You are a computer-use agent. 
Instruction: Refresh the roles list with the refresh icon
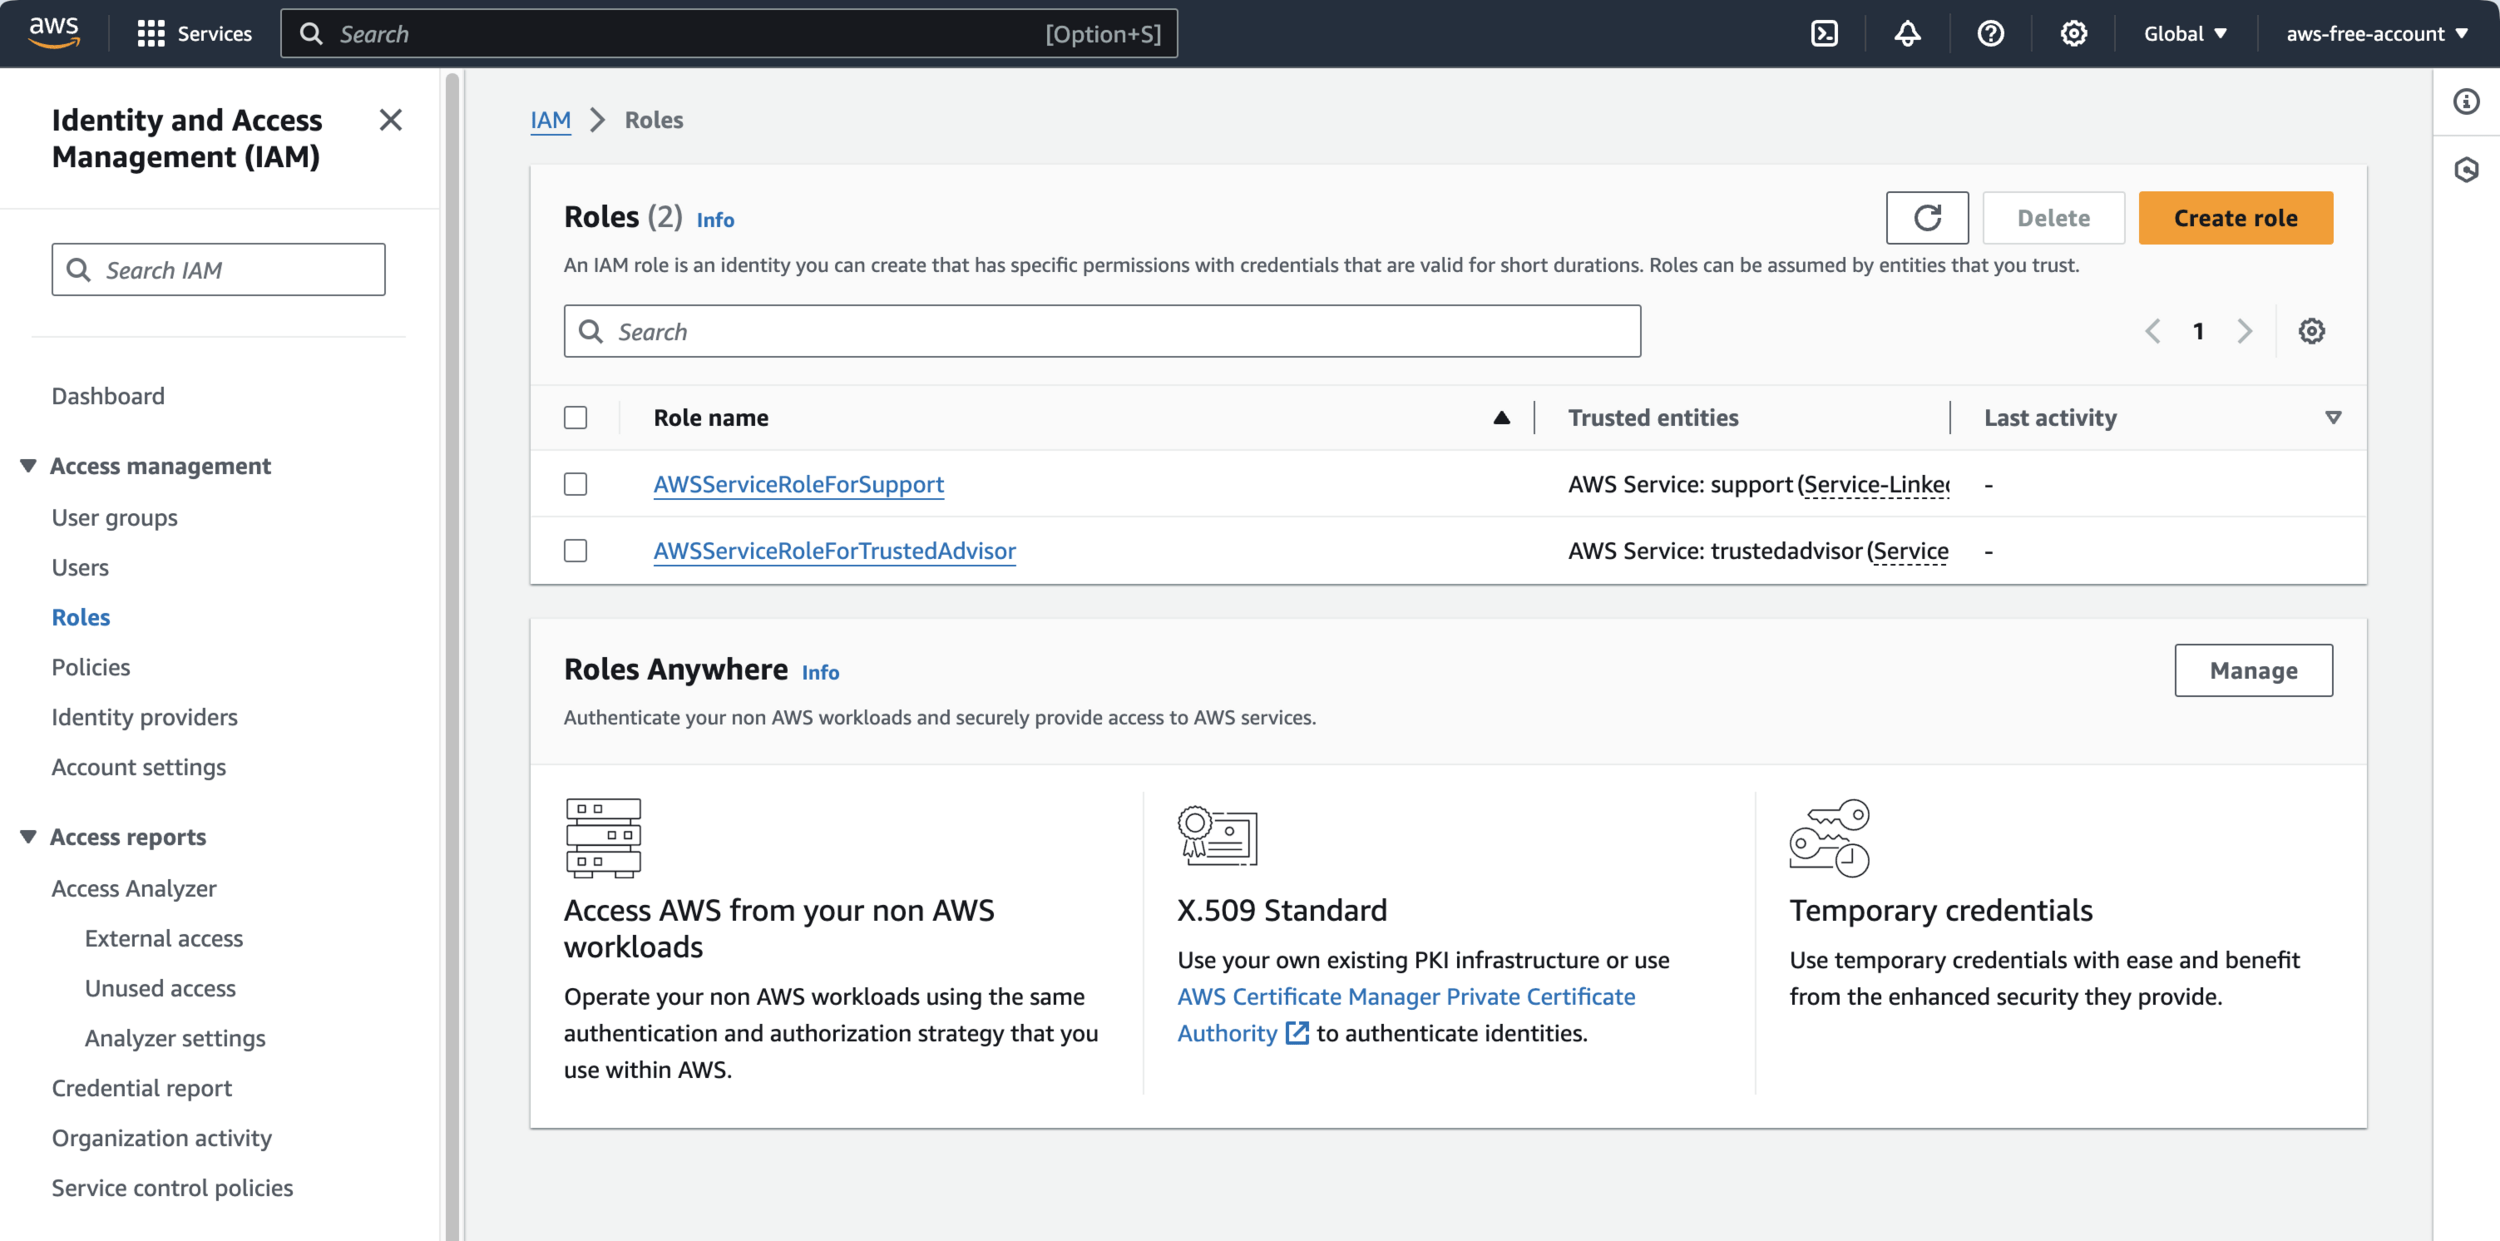coord(1926,218)
